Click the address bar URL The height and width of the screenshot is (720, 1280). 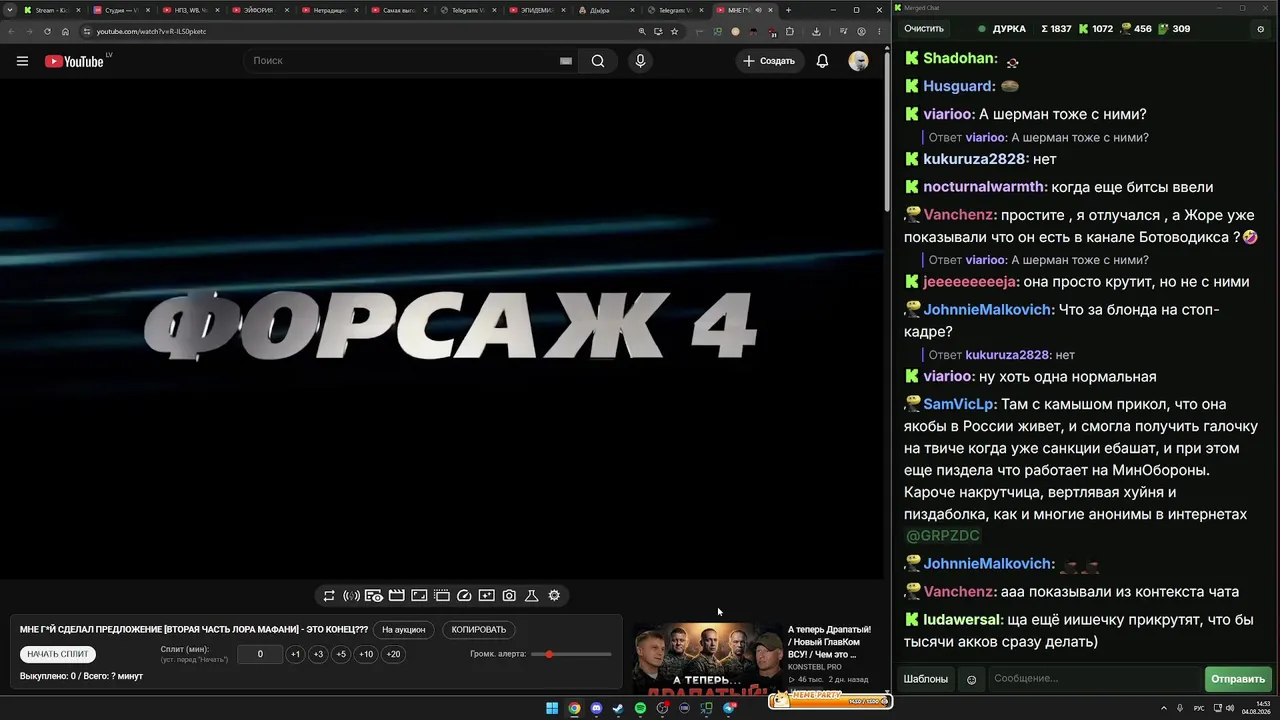[x=151, y=31]
